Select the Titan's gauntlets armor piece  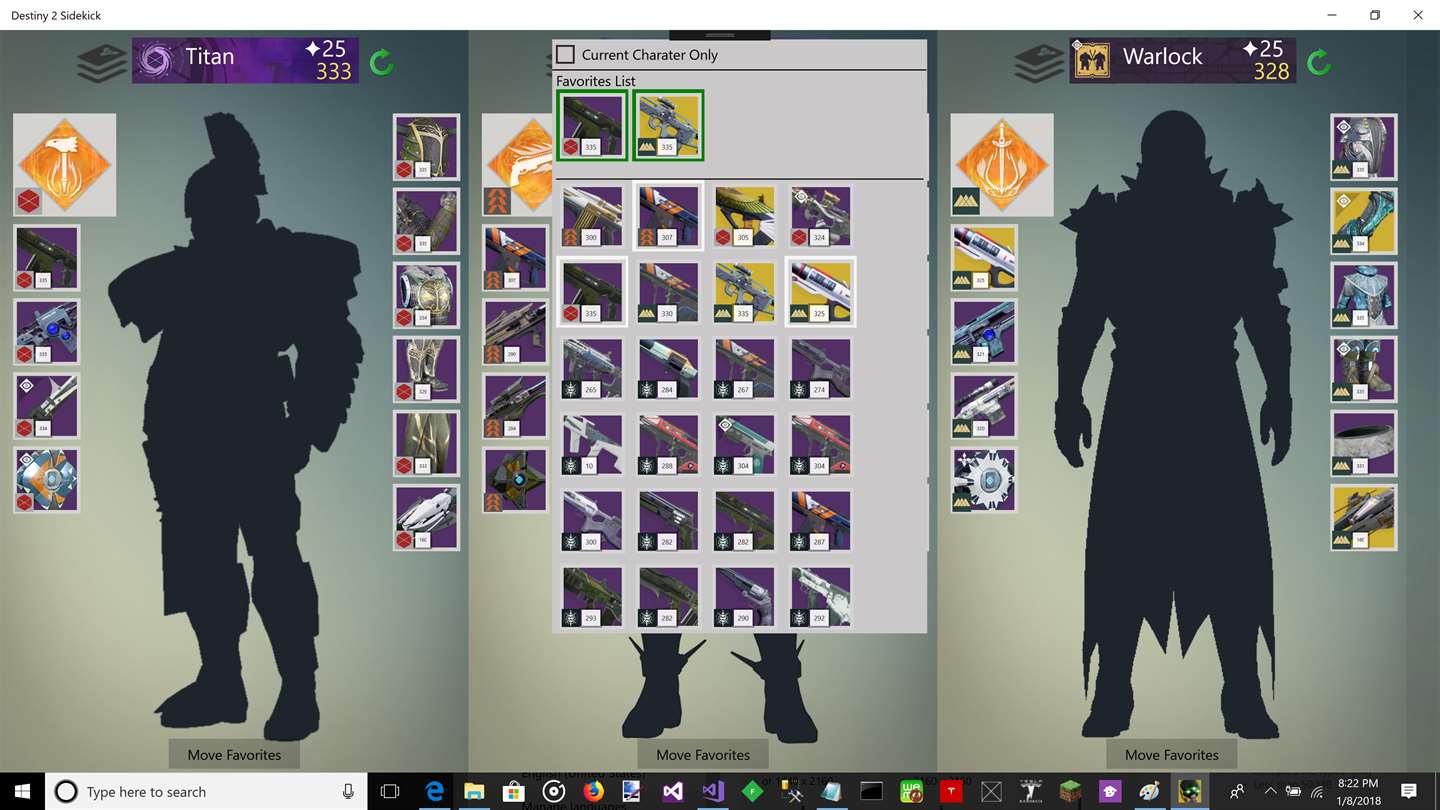click(427, 221)
